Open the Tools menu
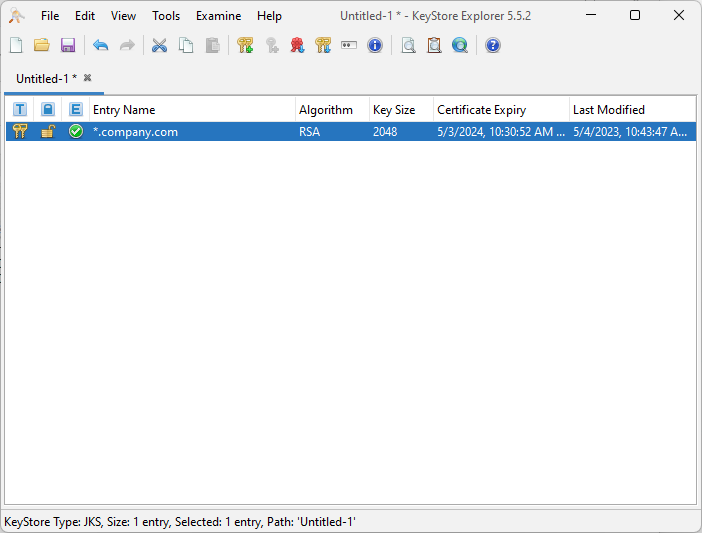The image size is (702, 533). pyautogui.click(x=166, y=16)
